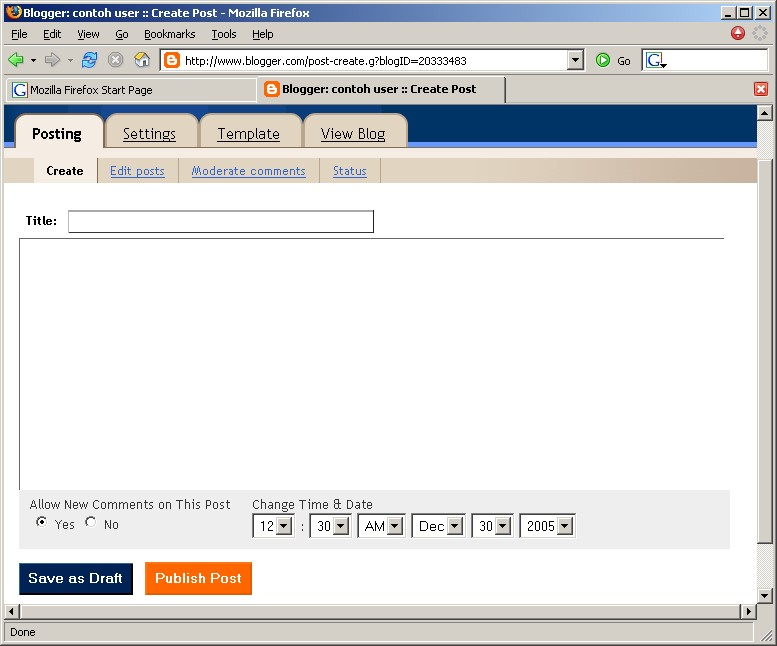This screenshot has width=777, height=646.
Task: Click the Change Time & Date label
Action: click(x=312, y=504)
